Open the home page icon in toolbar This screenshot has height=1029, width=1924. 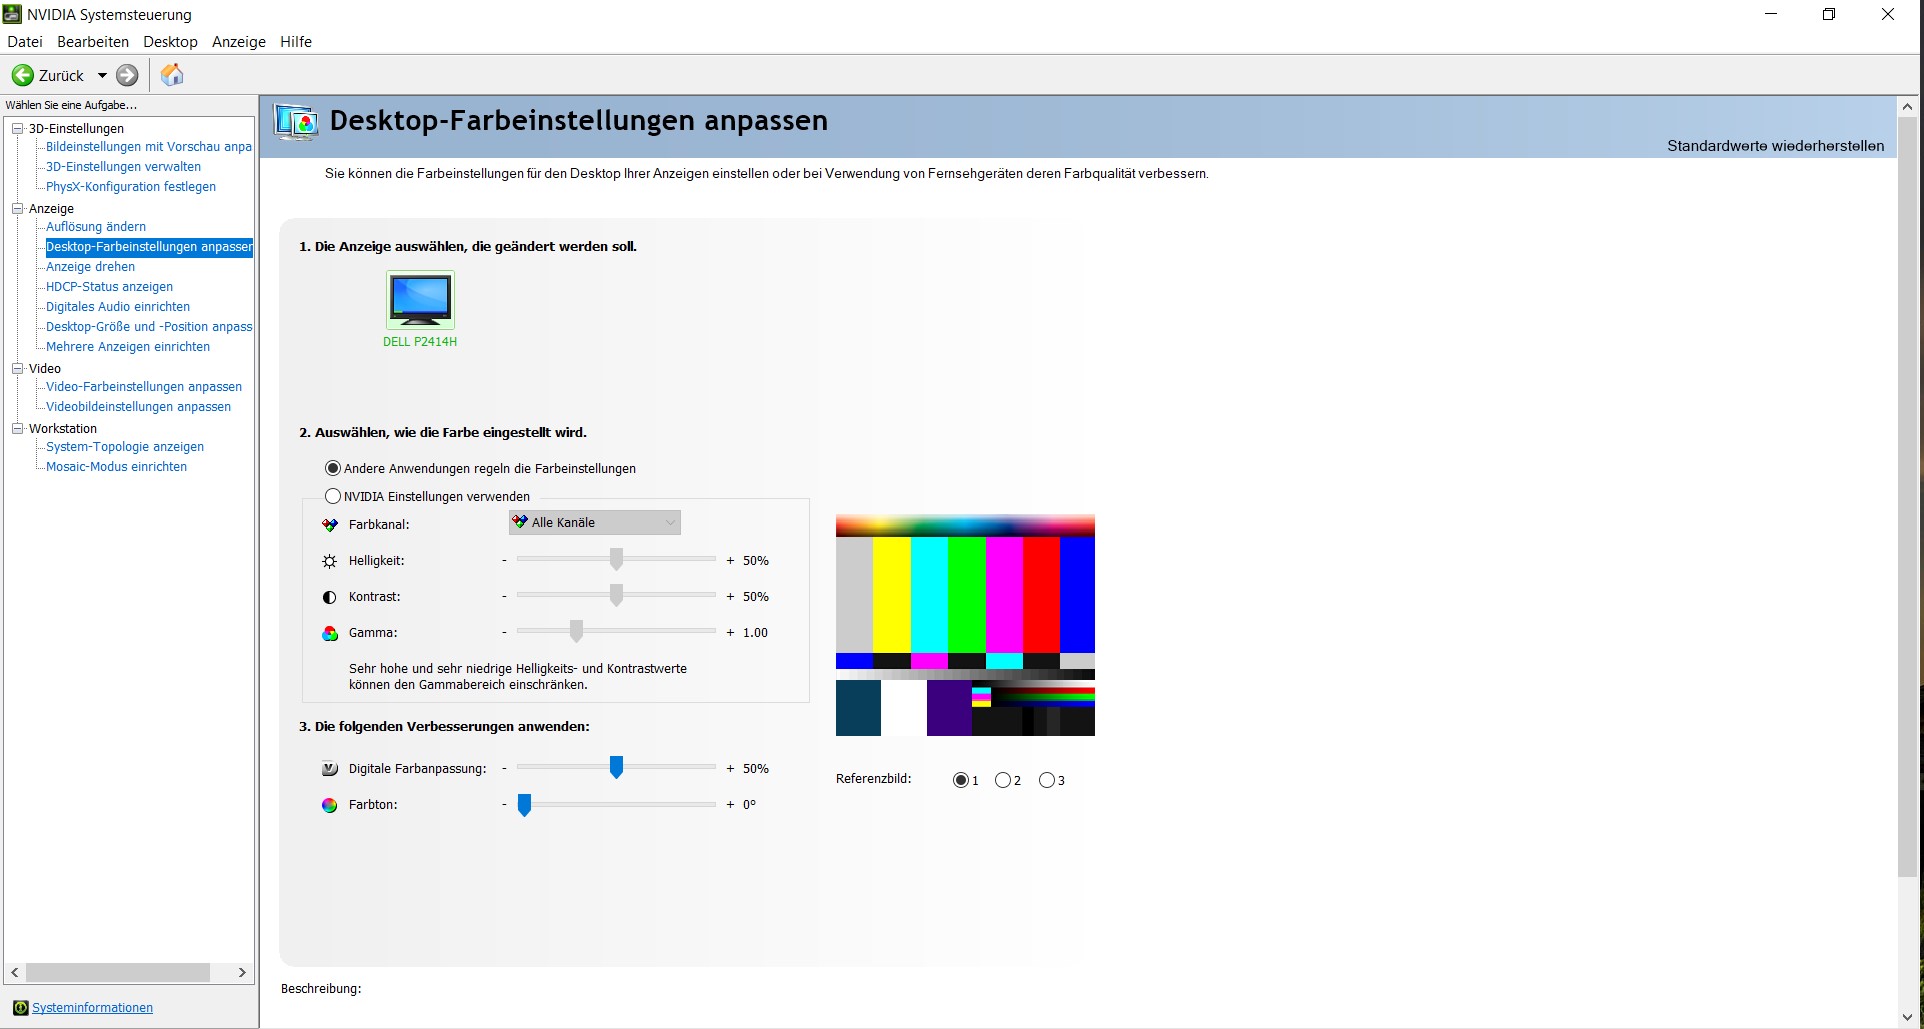tap(172, 75)
